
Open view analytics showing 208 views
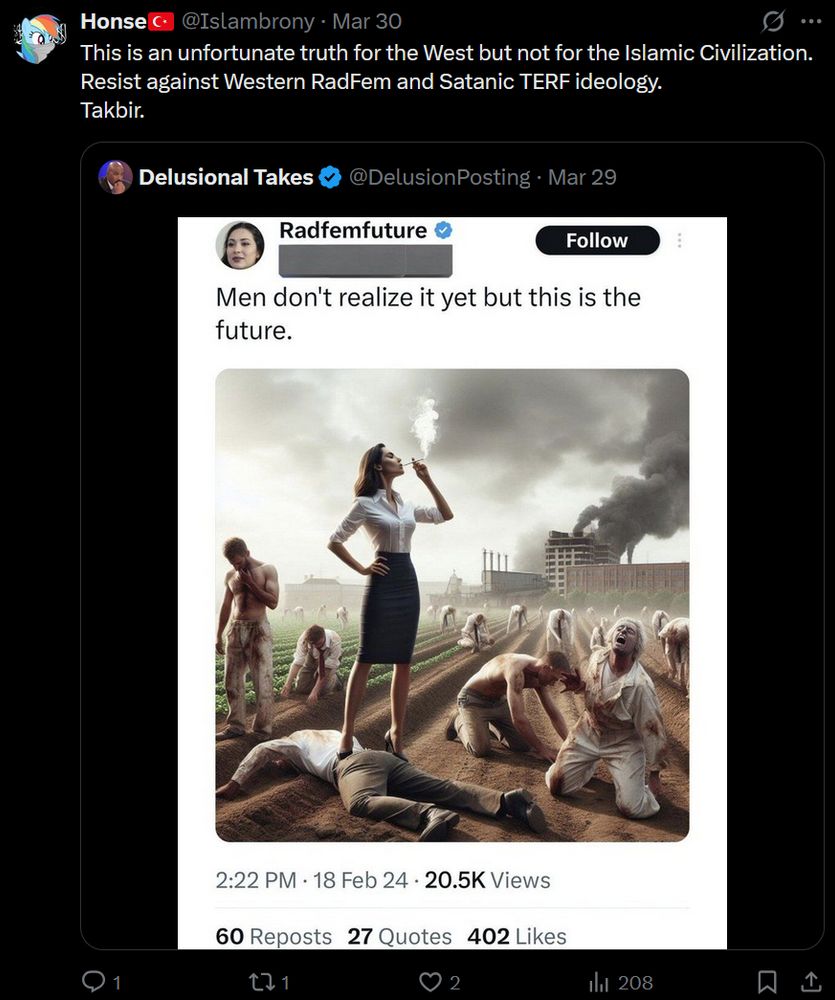[x=601, y=982]
